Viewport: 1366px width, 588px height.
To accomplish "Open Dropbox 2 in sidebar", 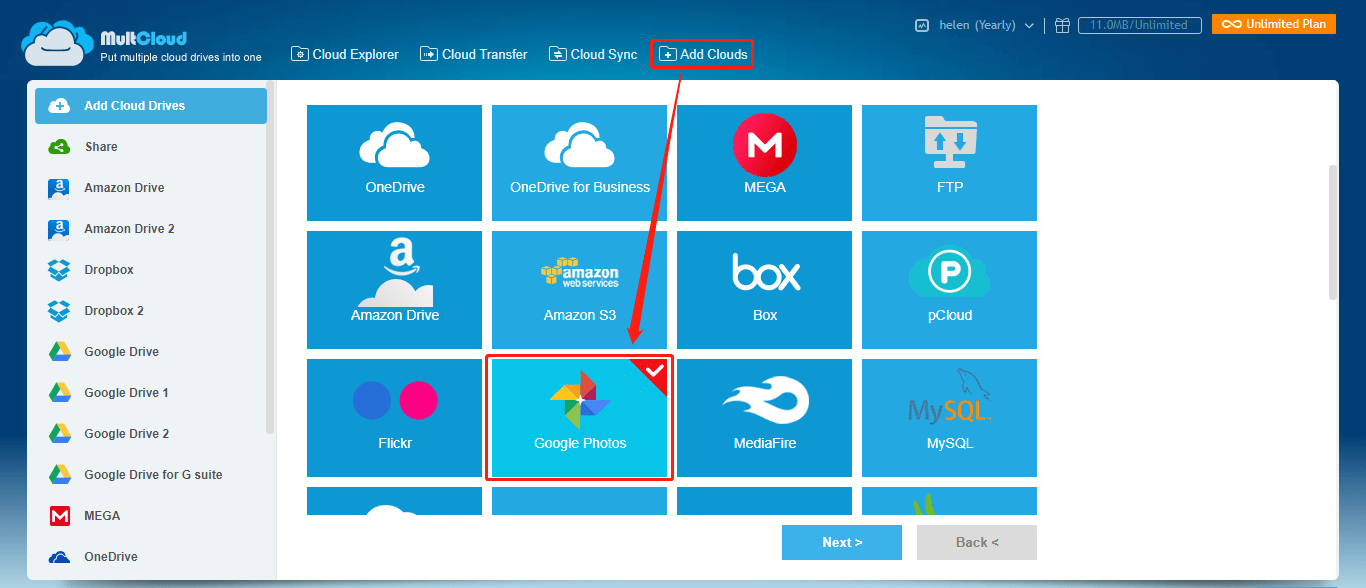I will point(151,311).
